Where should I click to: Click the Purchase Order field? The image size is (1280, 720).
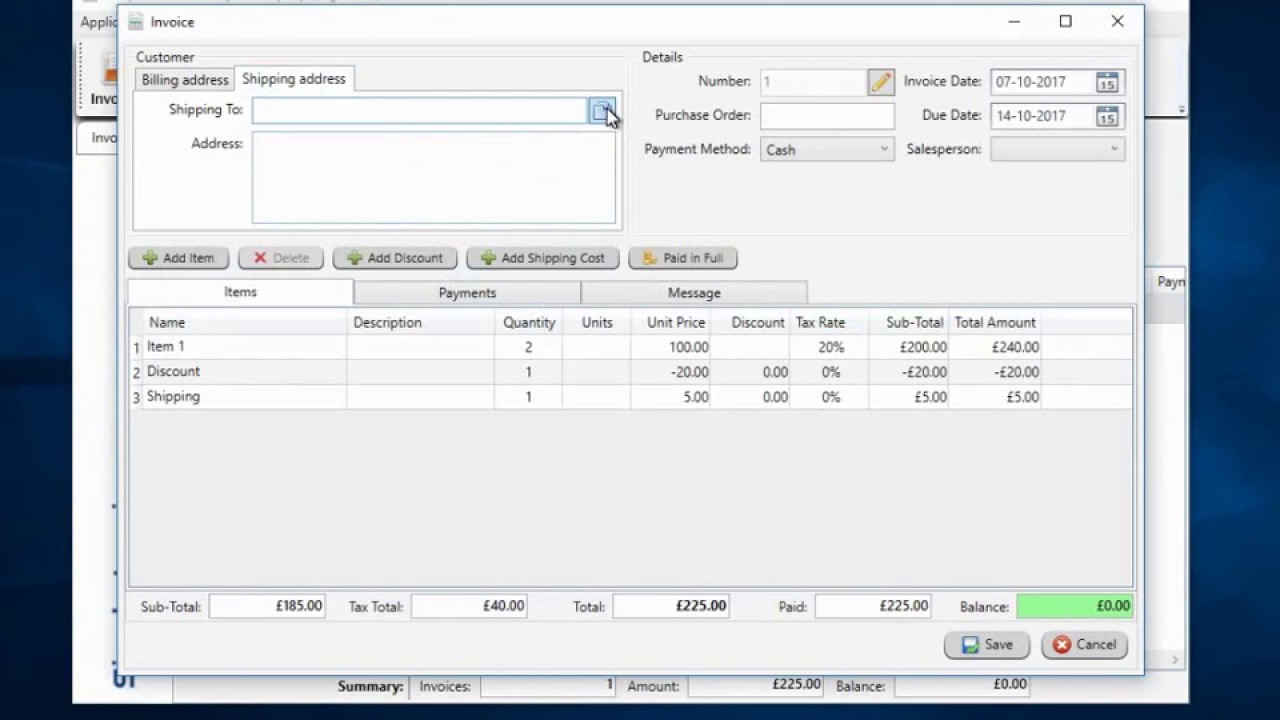(x=827, y=116)
